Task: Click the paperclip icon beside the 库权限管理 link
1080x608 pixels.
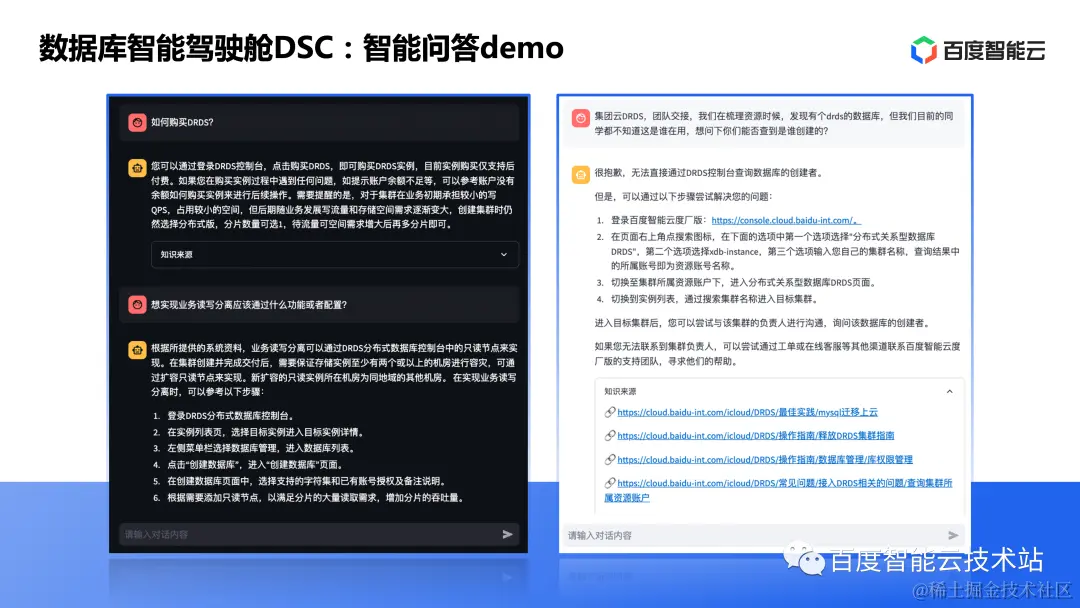Action: [x=611, y=459]
